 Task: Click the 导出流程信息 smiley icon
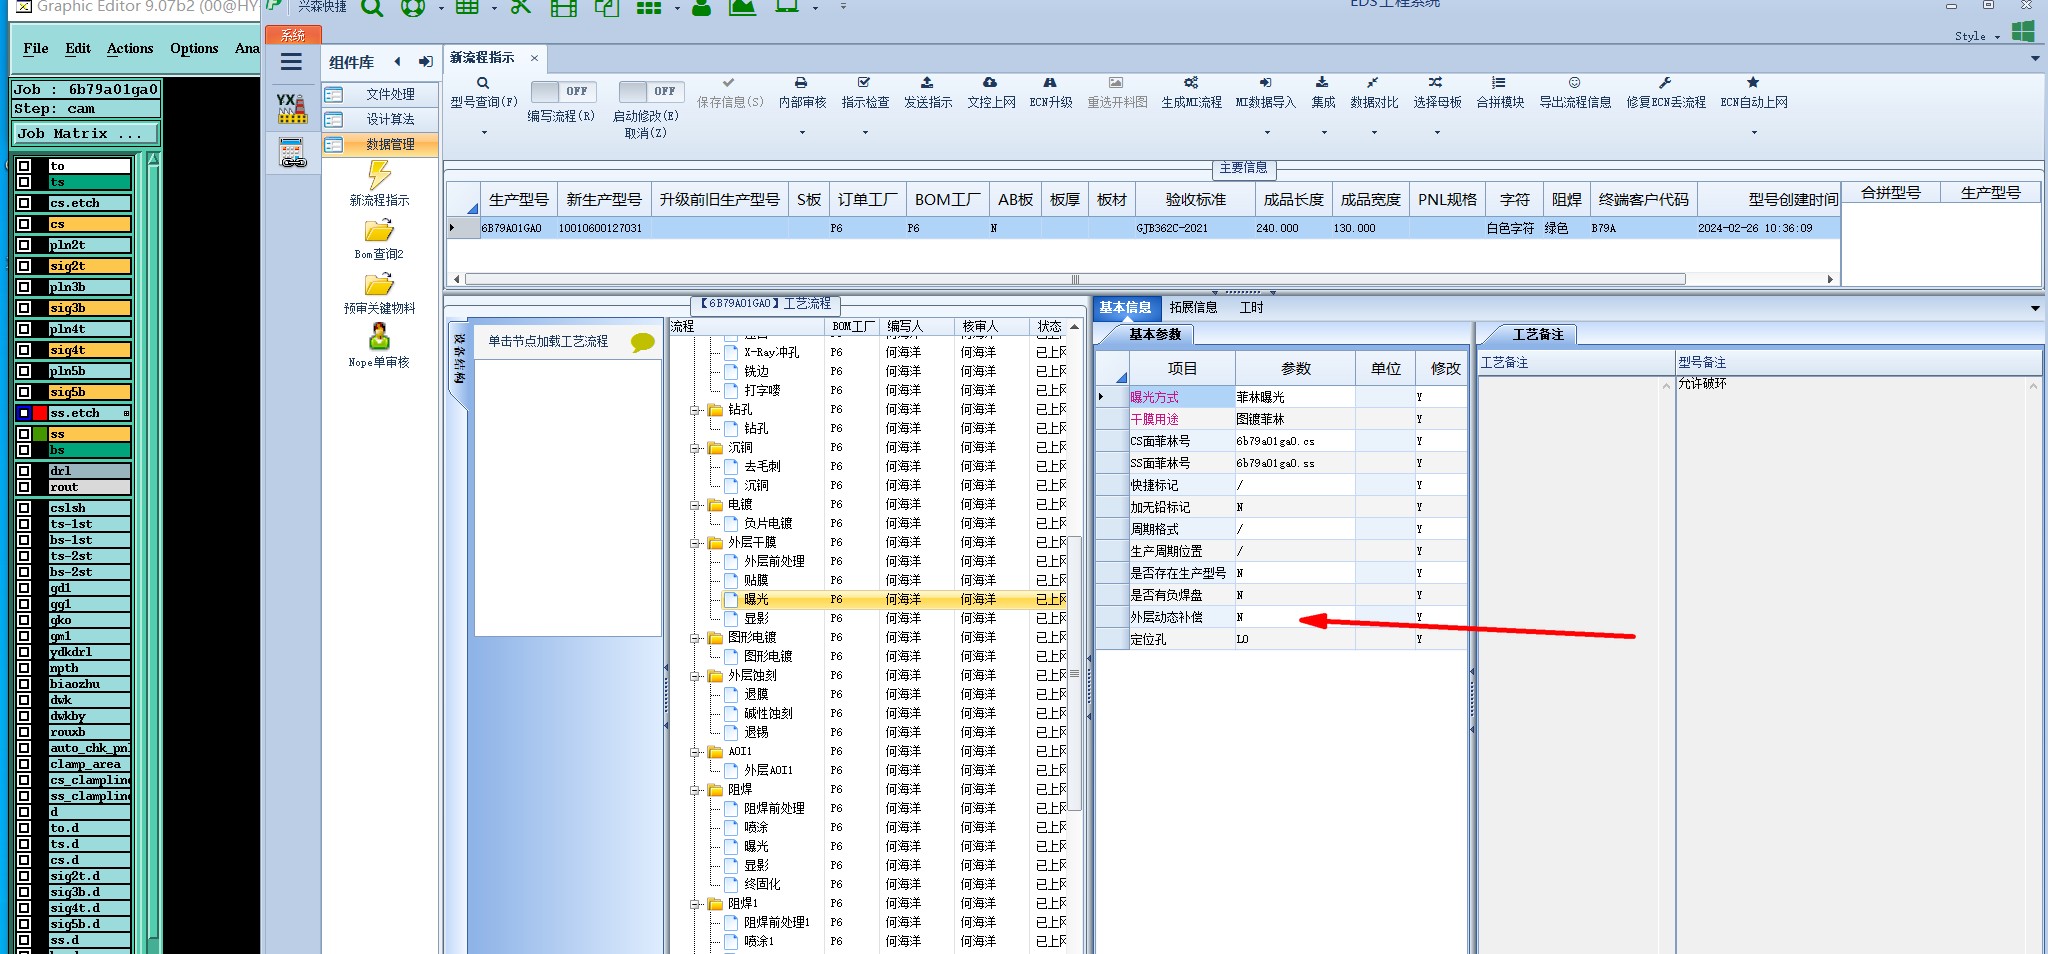[x=1574, y=83]
